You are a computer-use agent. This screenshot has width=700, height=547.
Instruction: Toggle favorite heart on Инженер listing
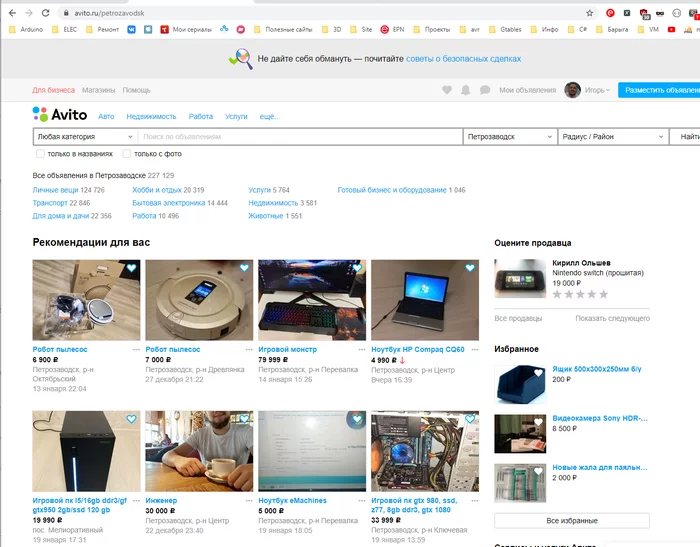pos(244,419)
